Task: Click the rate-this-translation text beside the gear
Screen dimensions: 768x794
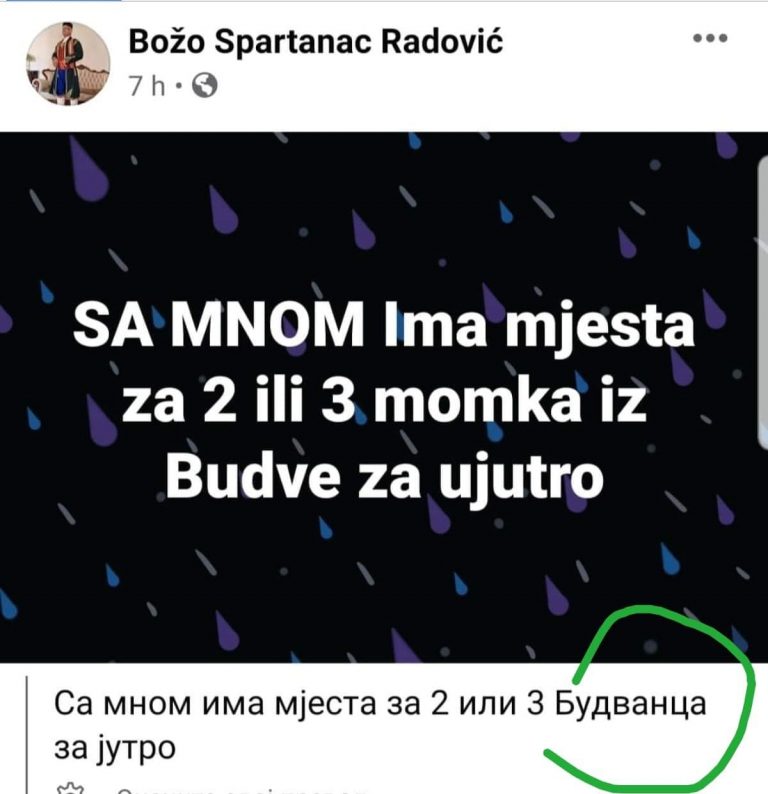Action: pyautogui.click(x=240, y=790)
